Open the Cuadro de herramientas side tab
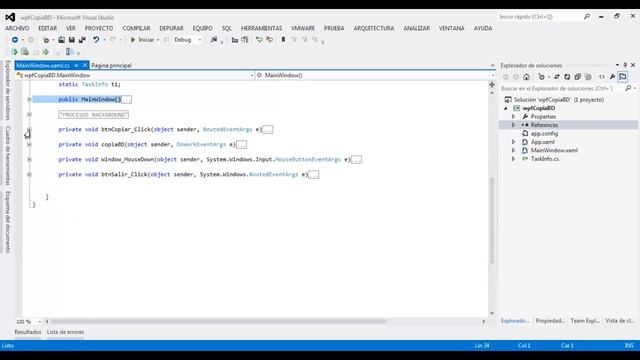 (x=8, y=156)
